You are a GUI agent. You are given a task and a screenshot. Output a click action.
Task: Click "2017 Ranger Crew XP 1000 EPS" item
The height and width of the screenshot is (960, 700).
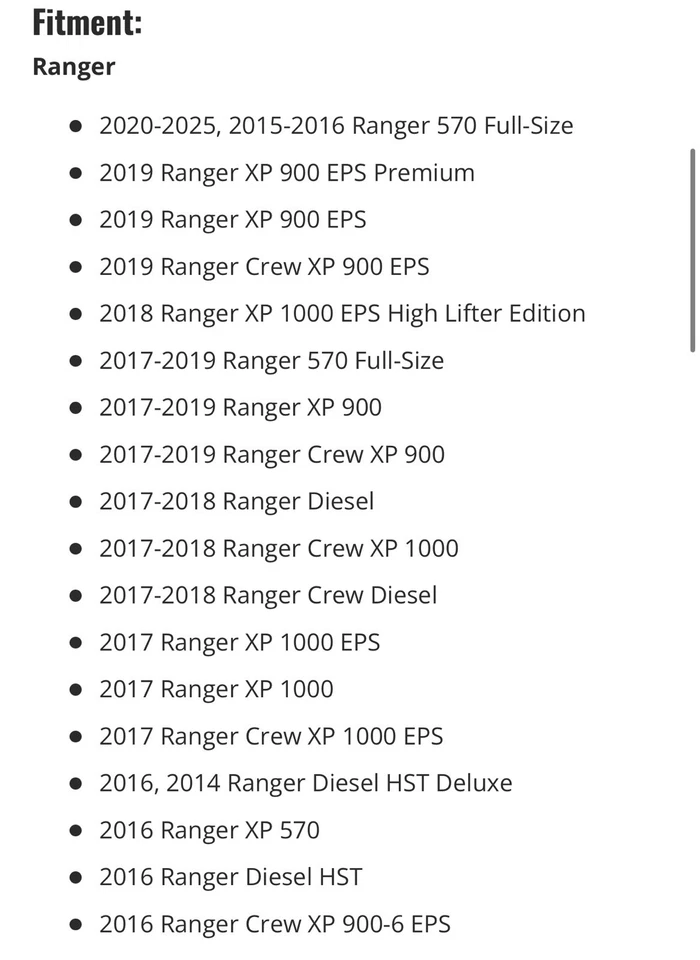point(271,737)
